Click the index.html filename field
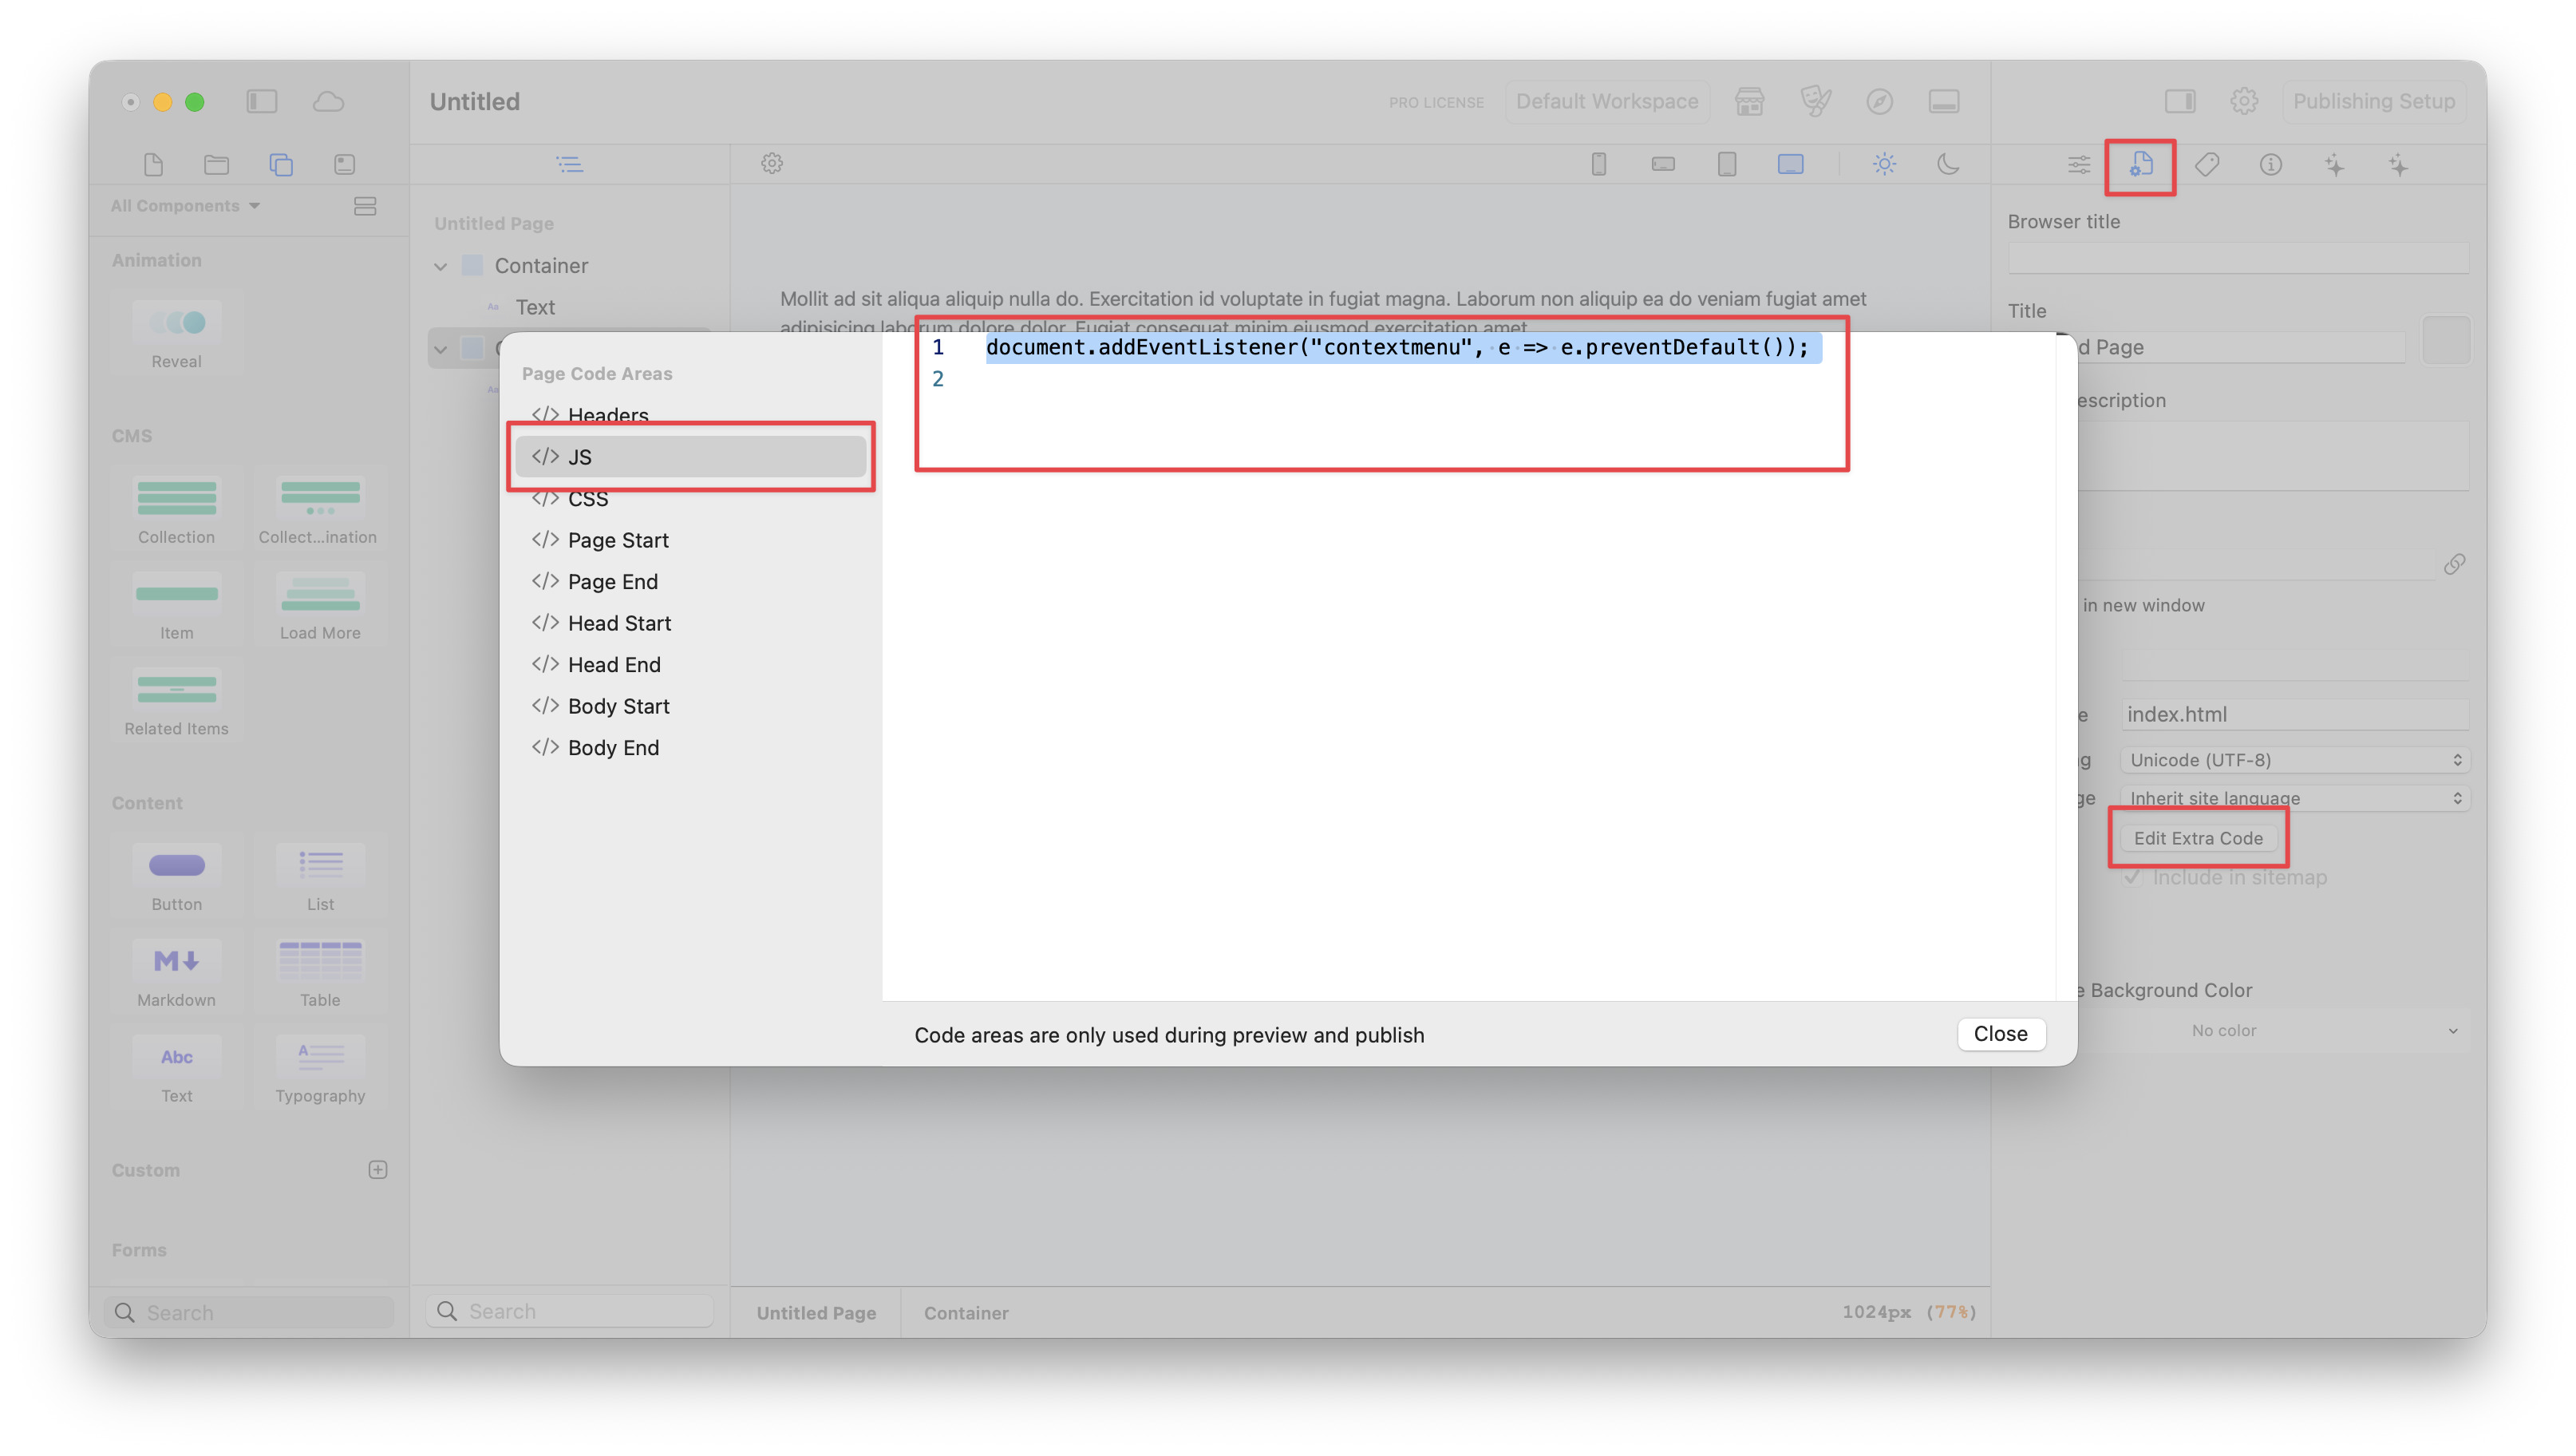Image resolution: width=2576 pixels, height=1456 pixels. pos(2295,714)
